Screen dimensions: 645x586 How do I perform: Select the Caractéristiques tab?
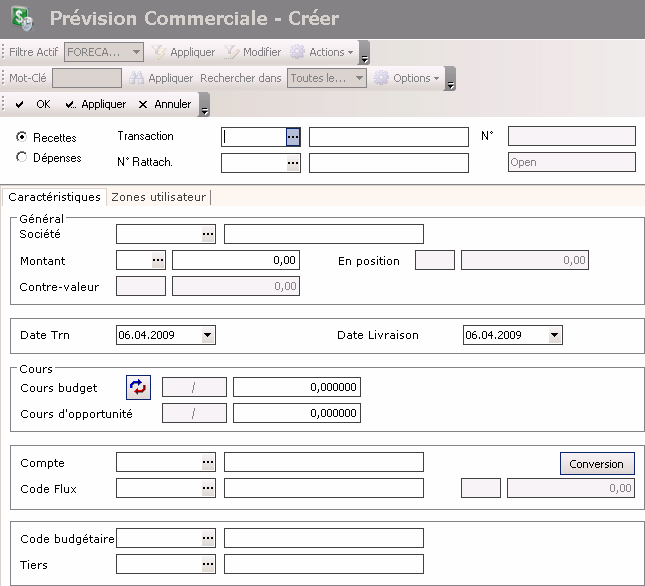coord(54,197)
